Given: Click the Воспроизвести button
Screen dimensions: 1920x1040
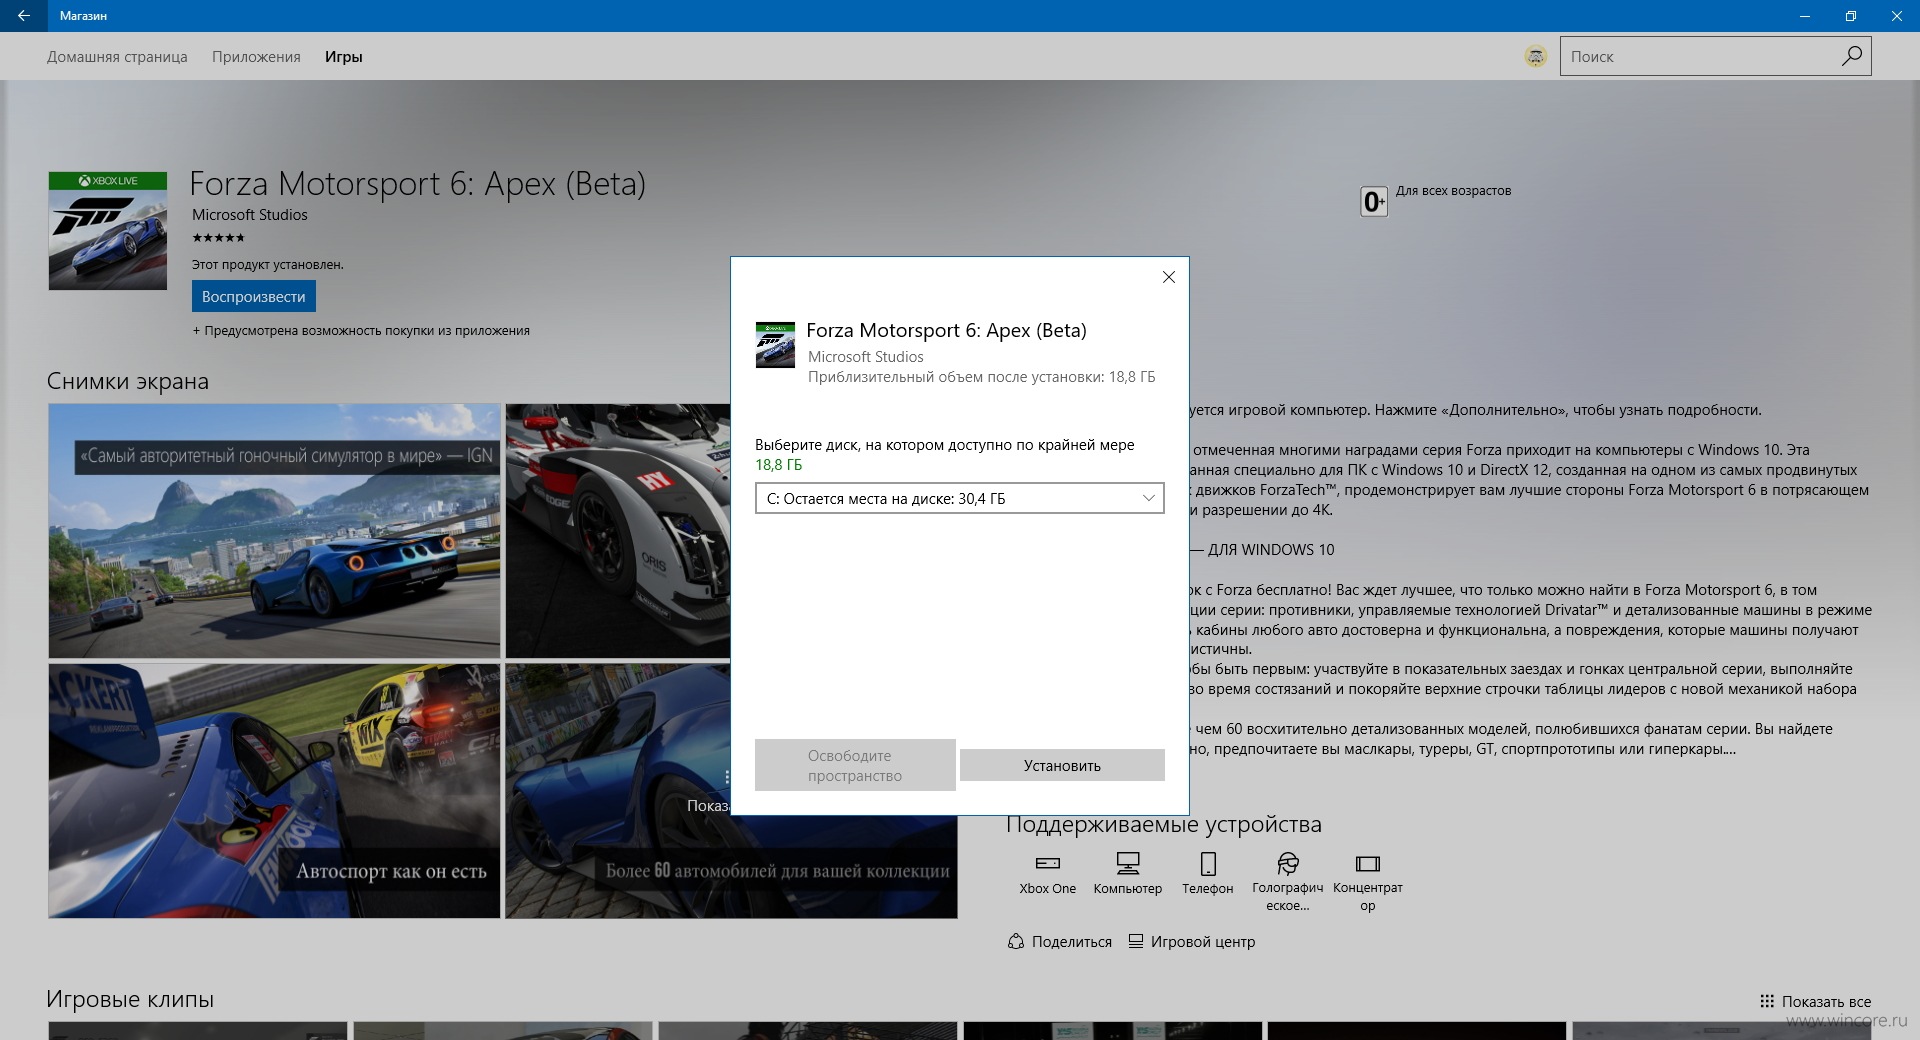Looking at the screenshot, I should 254,297.
